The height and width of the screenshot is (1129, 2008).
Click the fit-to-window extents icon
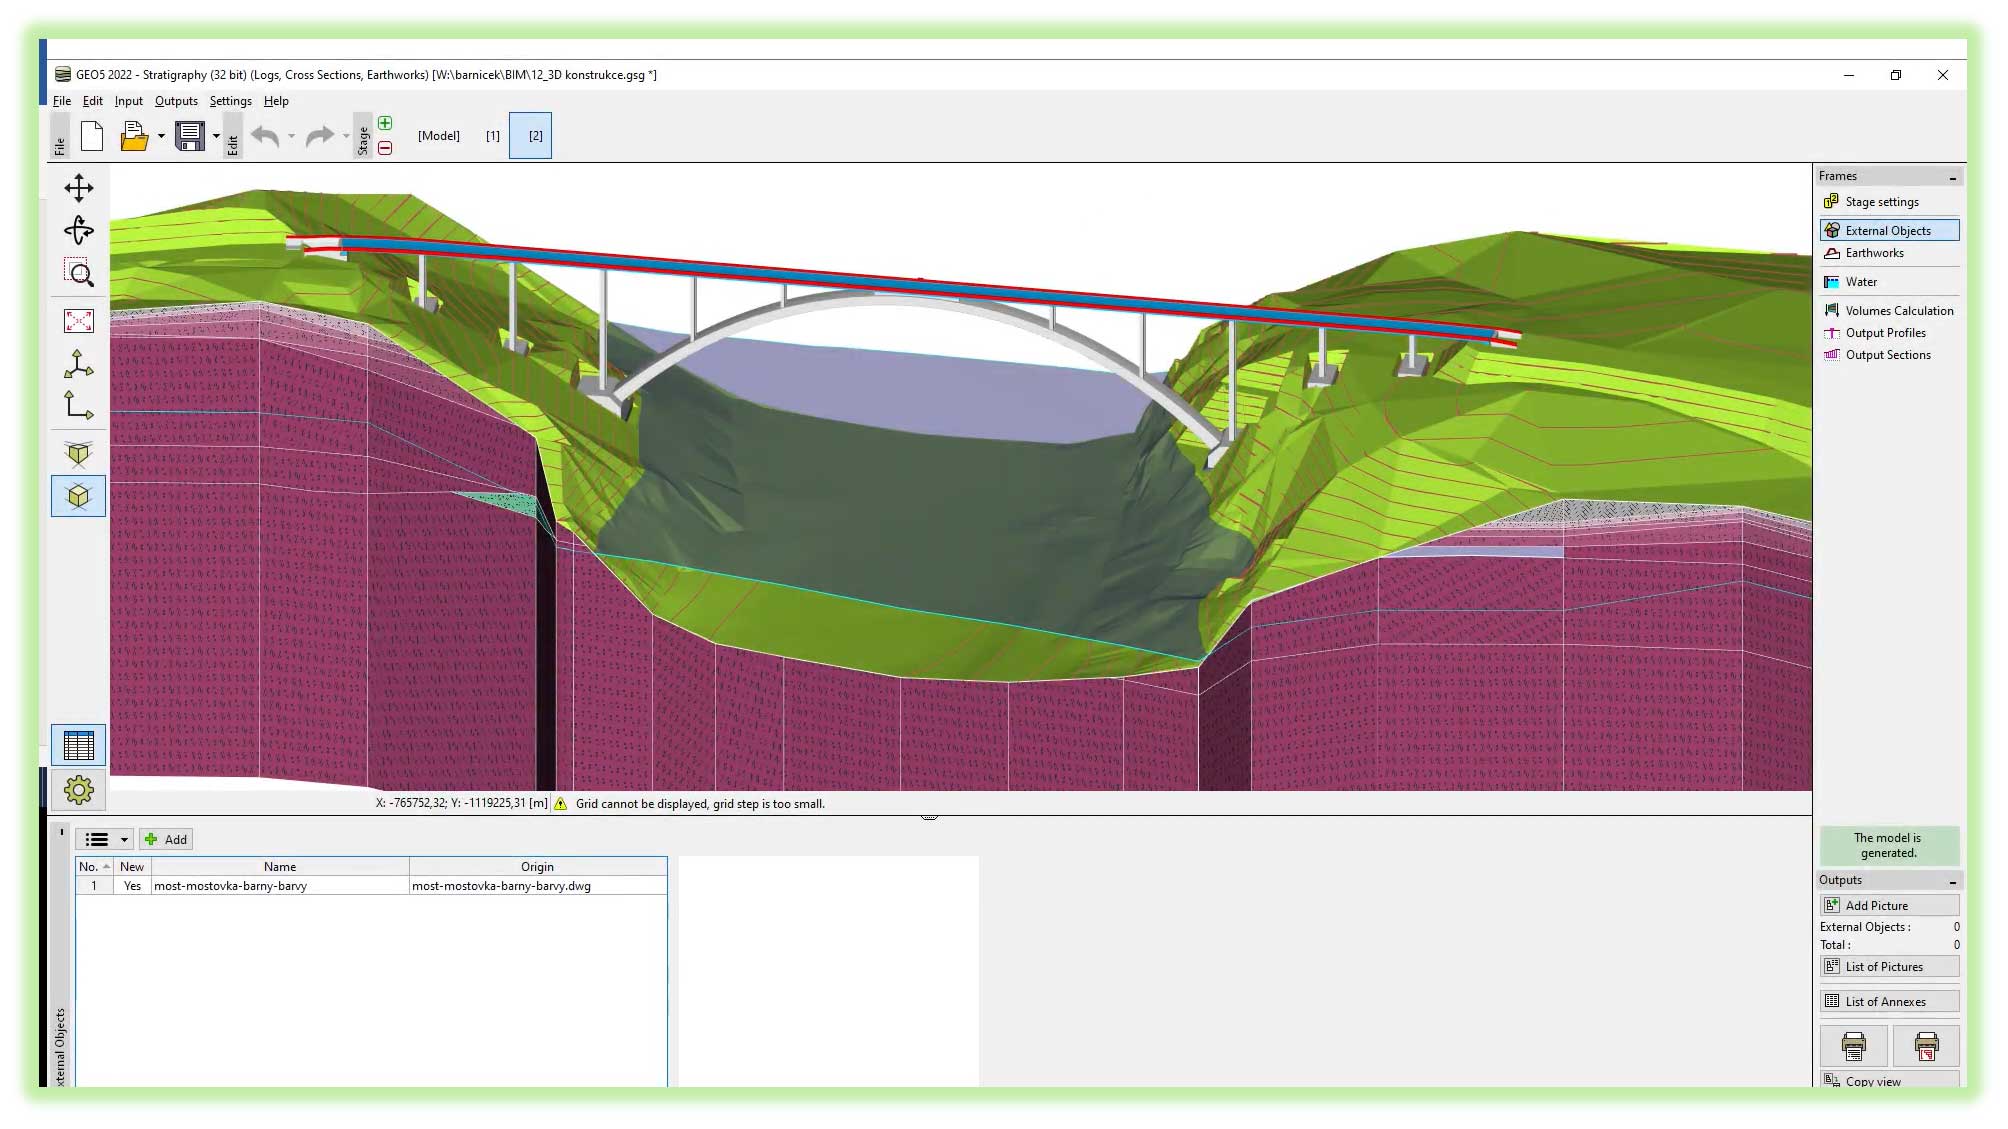point(79,321)
